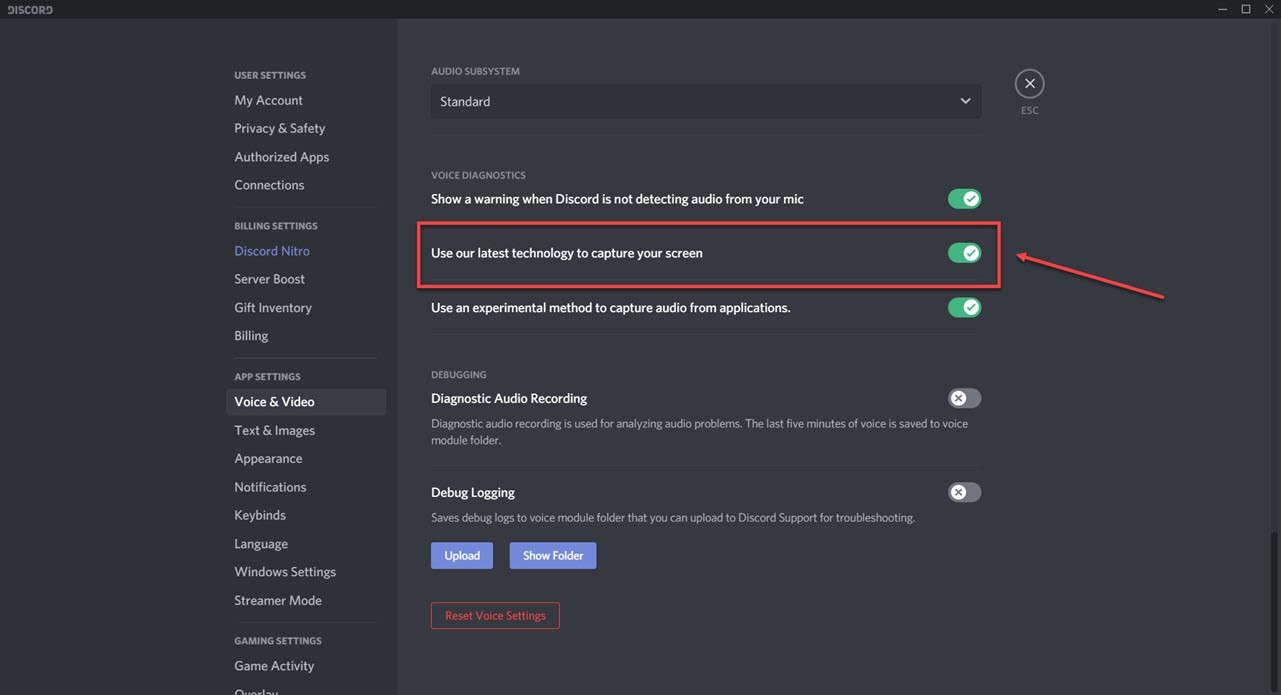Click the Gaming Settings sidebar heading
The height and width of the screenshot is (695, 1281).
click(x=278, y=641)
